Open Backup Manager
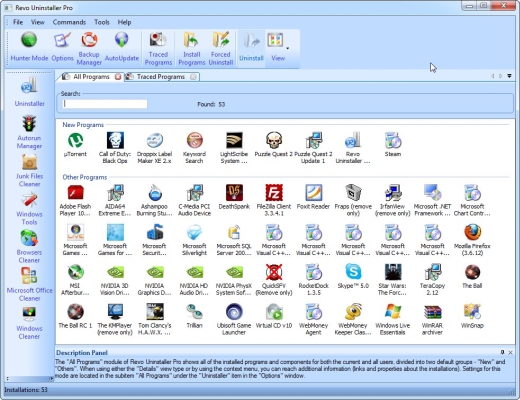520x400 pixels. click(x=89, y=49)
